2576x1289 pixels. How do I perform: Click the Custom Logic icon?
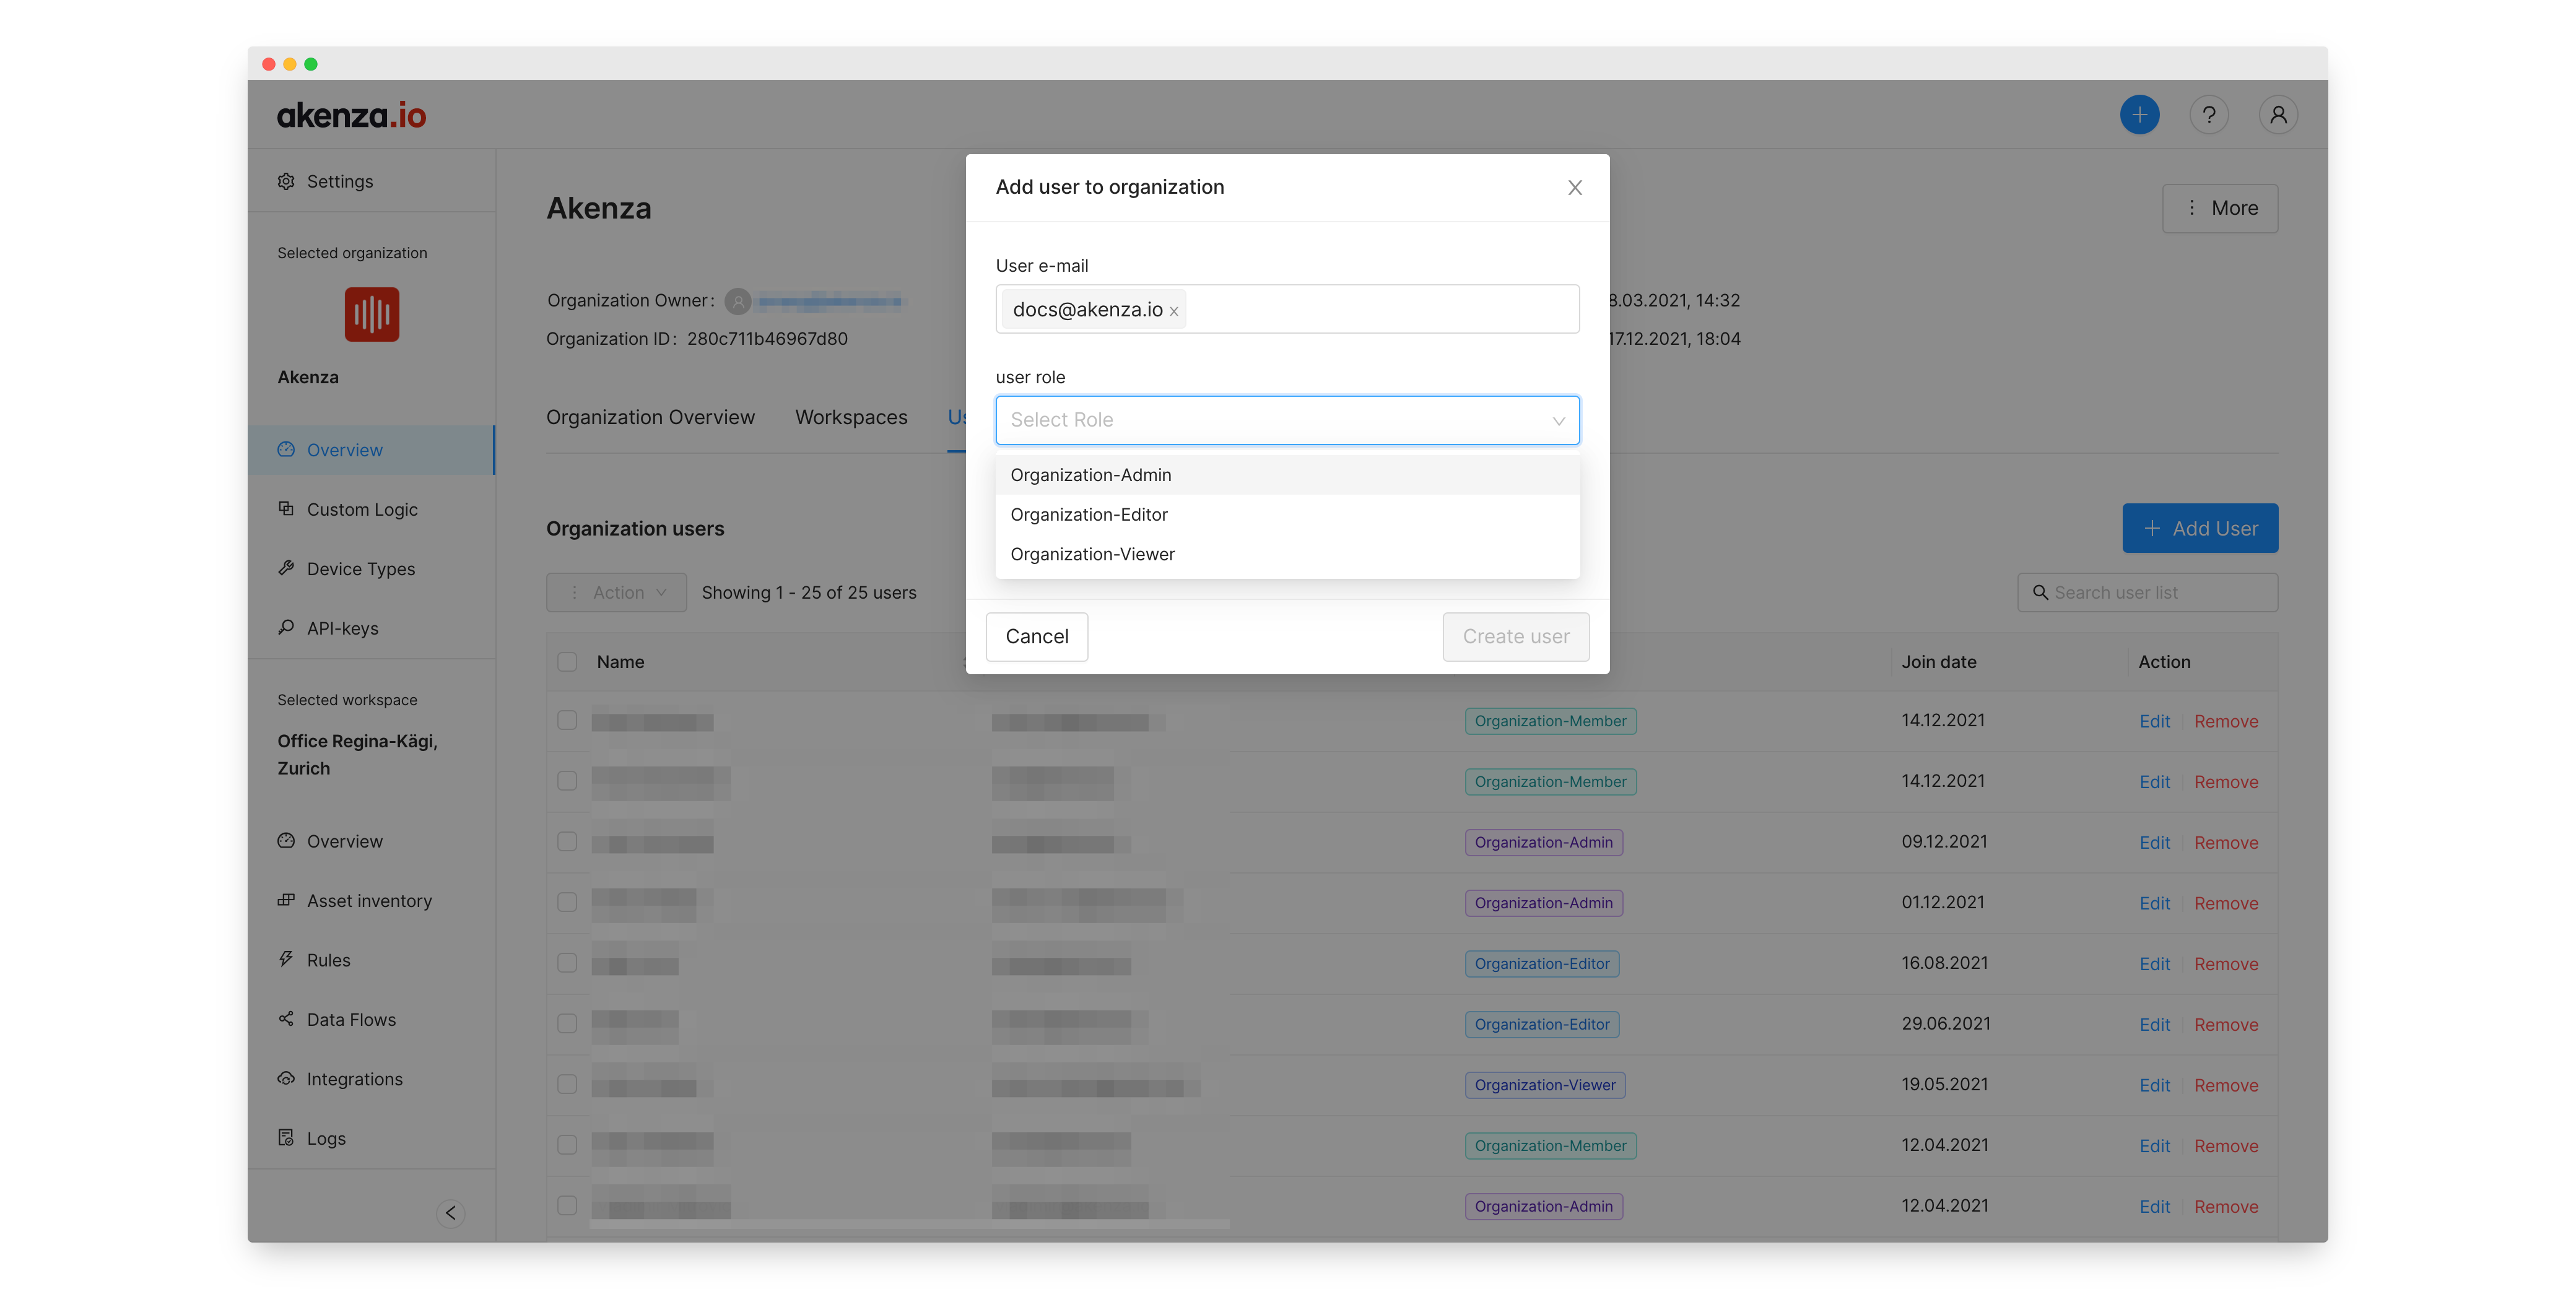[286, 509]
